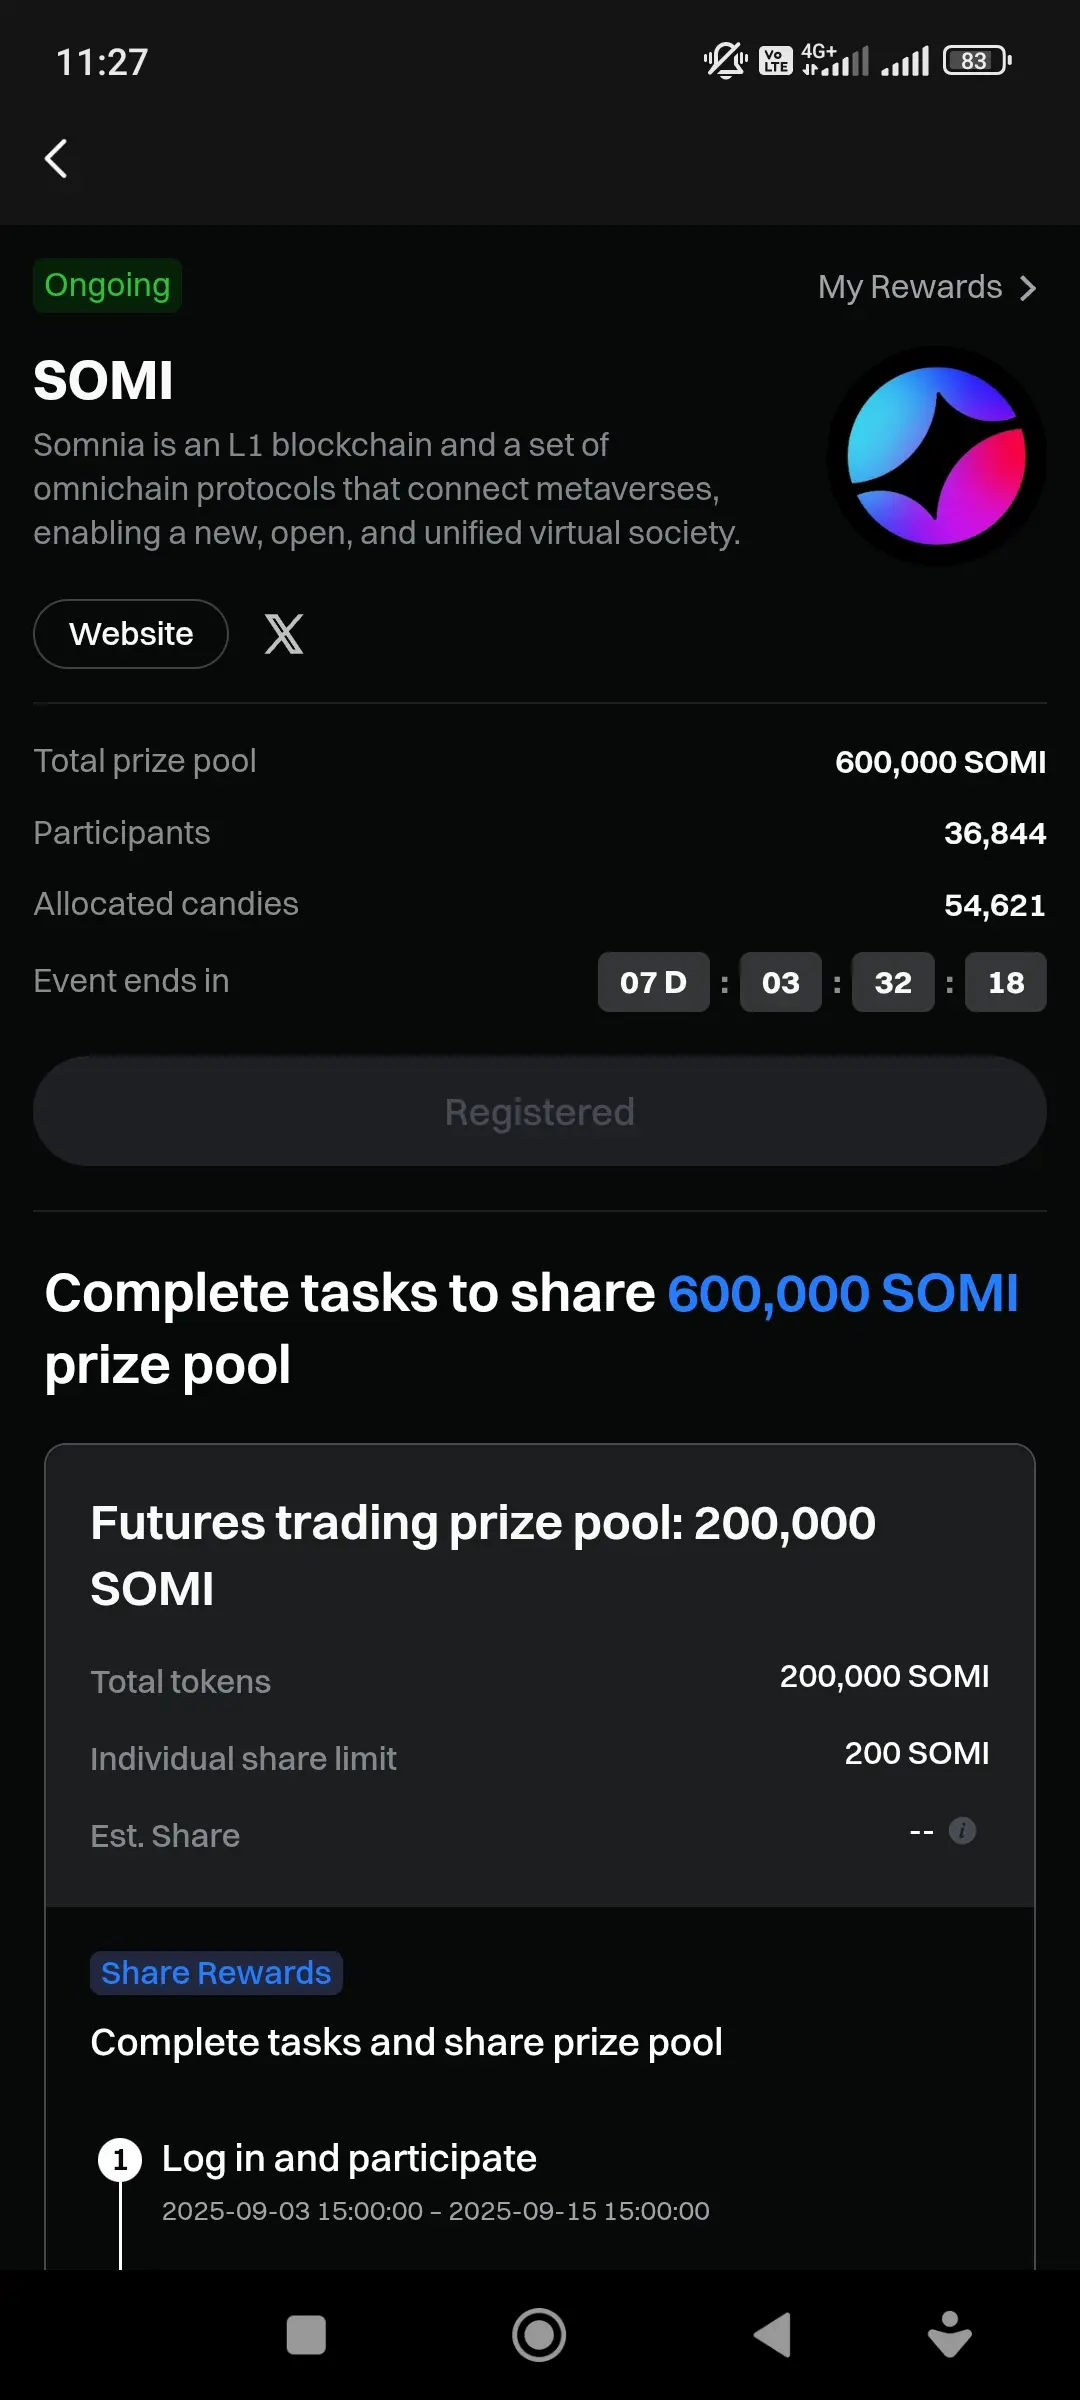The width and height of the screenshot is (1080, 2400).
Task: Tap step 1 Log in and participate
Action: pos(349,2158)
